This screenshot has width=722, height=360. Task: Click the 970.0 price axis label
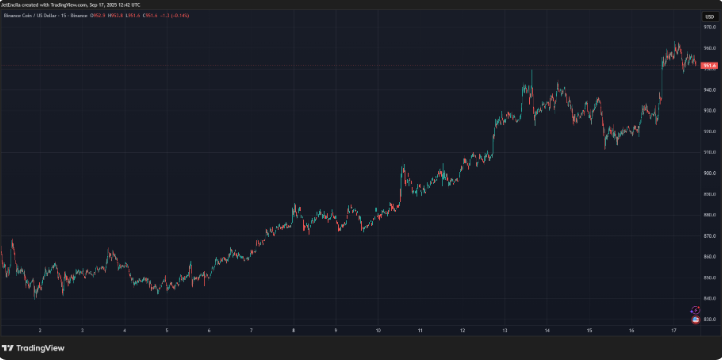coord(709,27)
